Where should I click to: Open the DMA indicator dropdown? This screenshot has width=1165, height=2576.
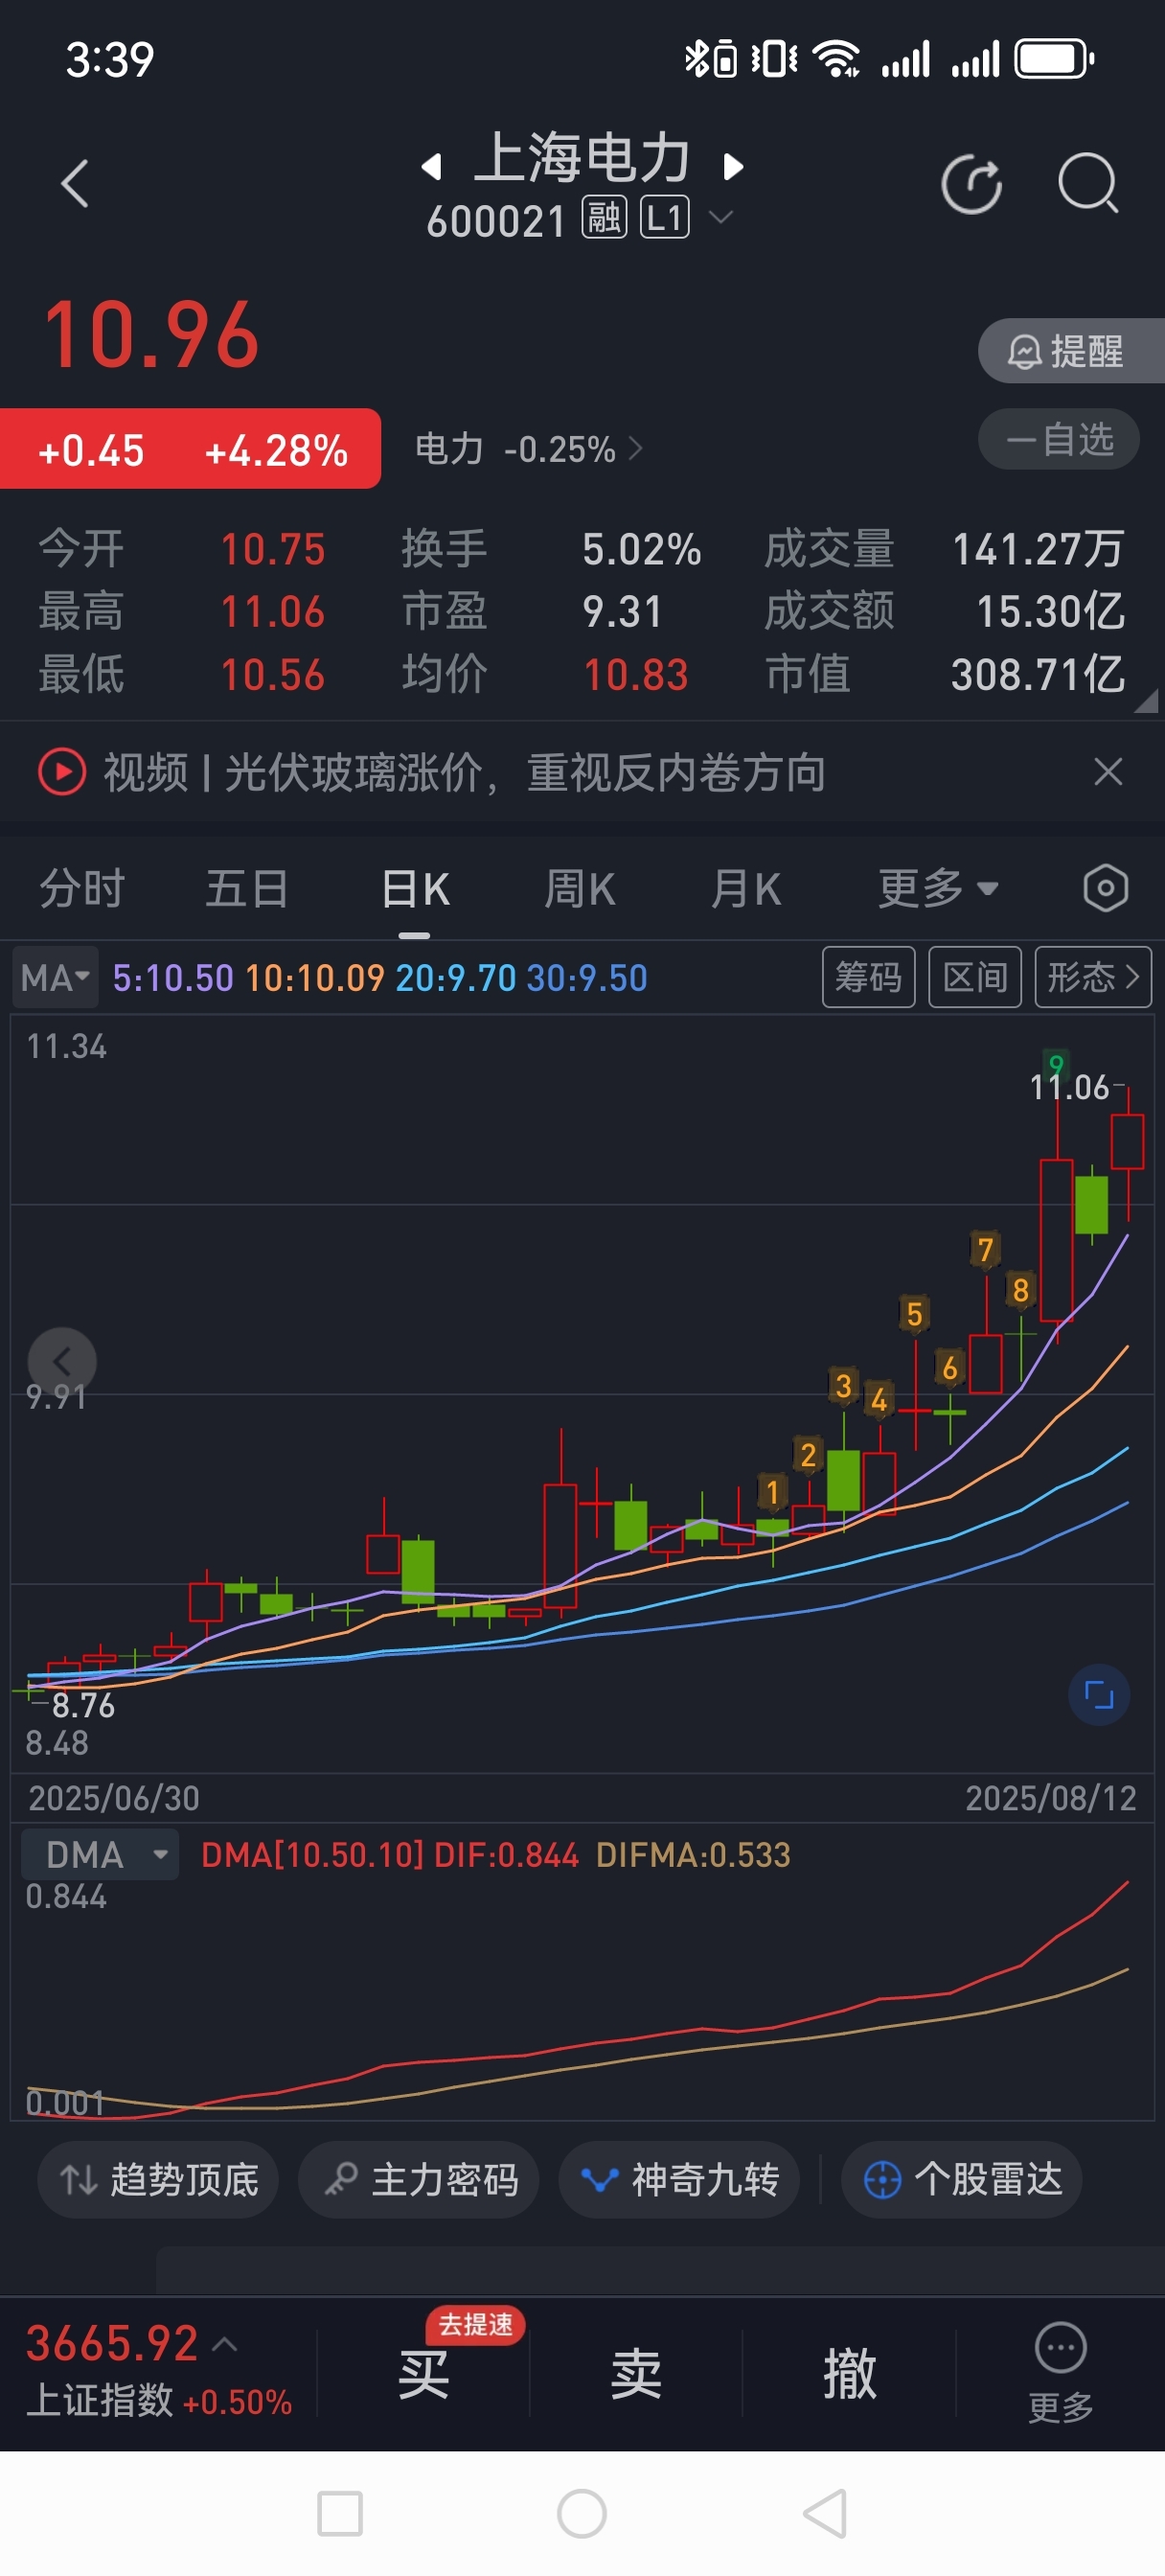pyautogui.click(x=99, y=1855)
